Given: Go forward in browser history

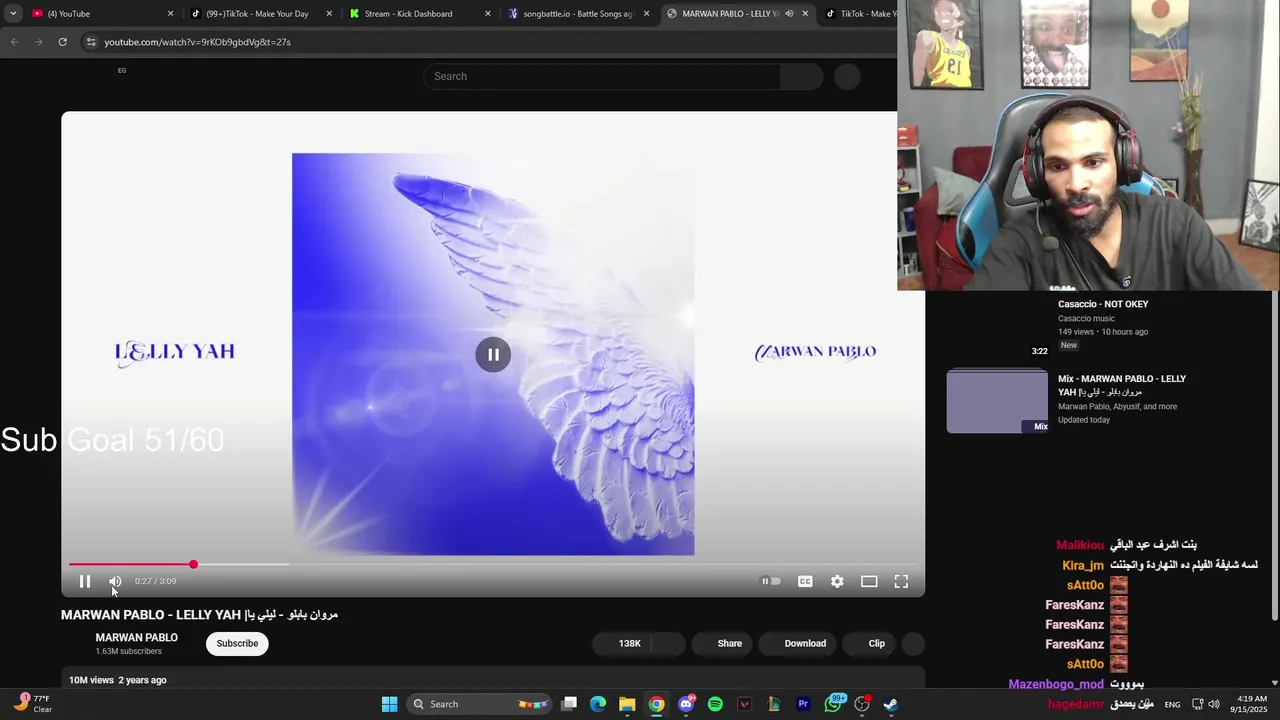Looking at the screenshot, I should pos(38,42).
